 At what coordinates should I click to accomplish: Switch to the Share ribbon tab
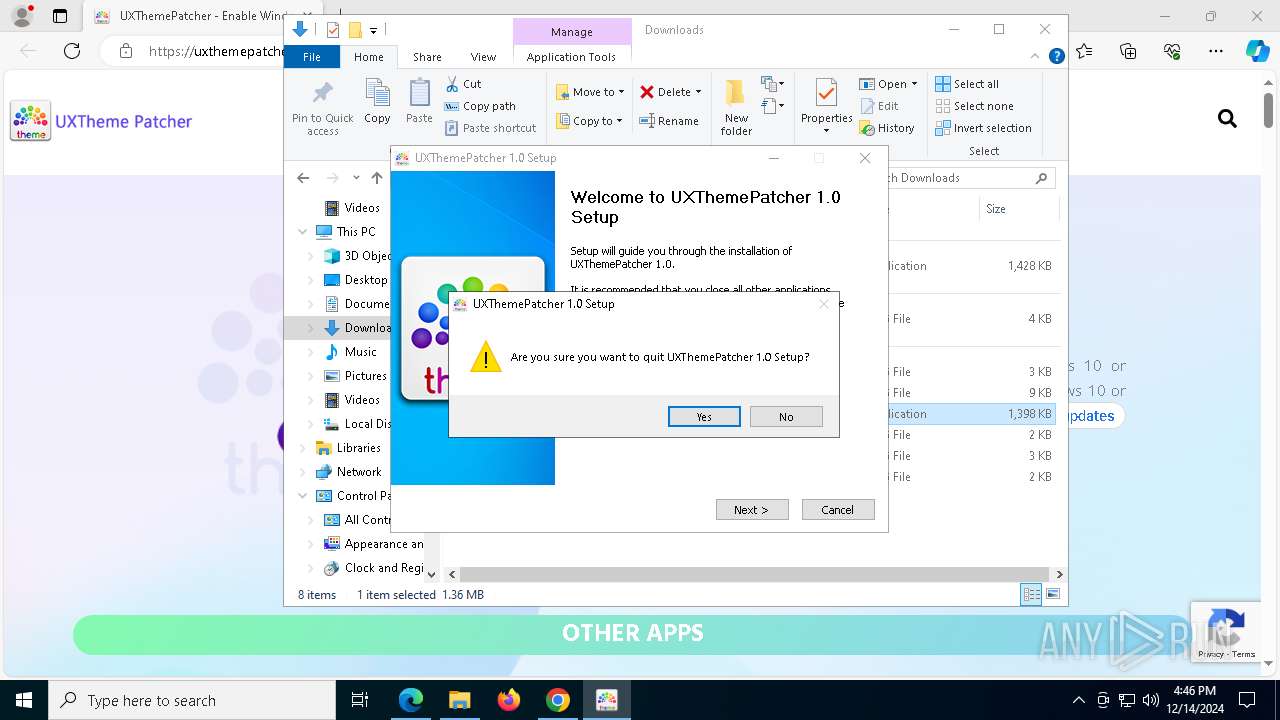pos(427,57)
